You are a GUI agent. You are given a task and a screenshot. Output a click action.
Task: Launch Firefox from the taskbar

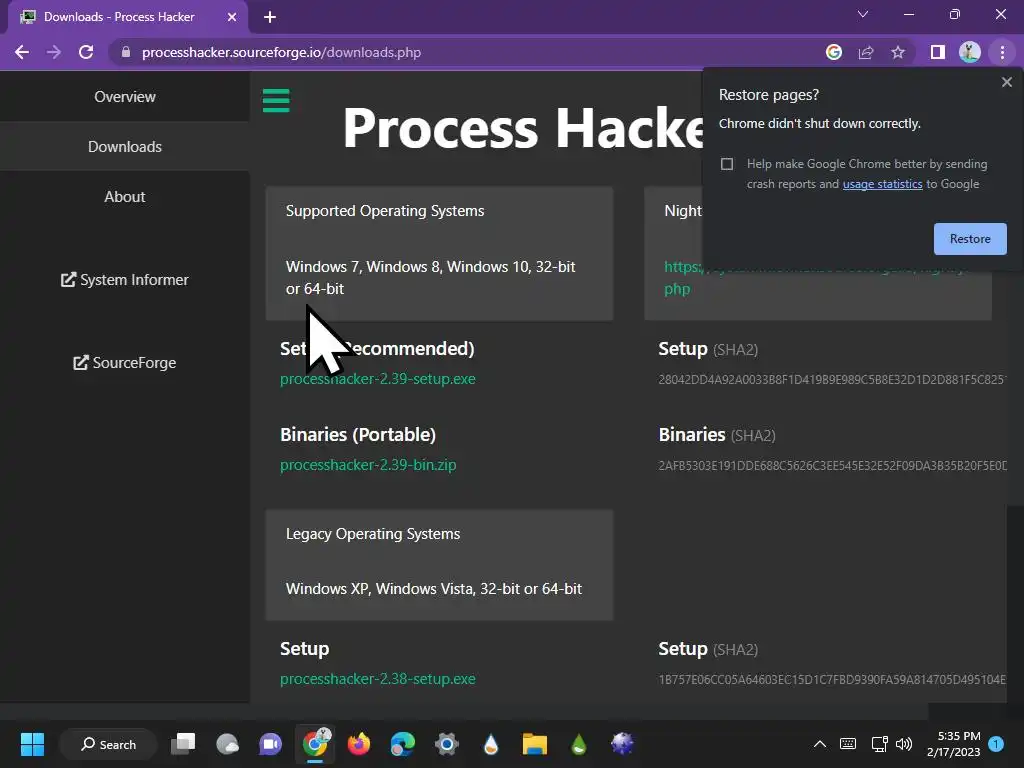359,744
